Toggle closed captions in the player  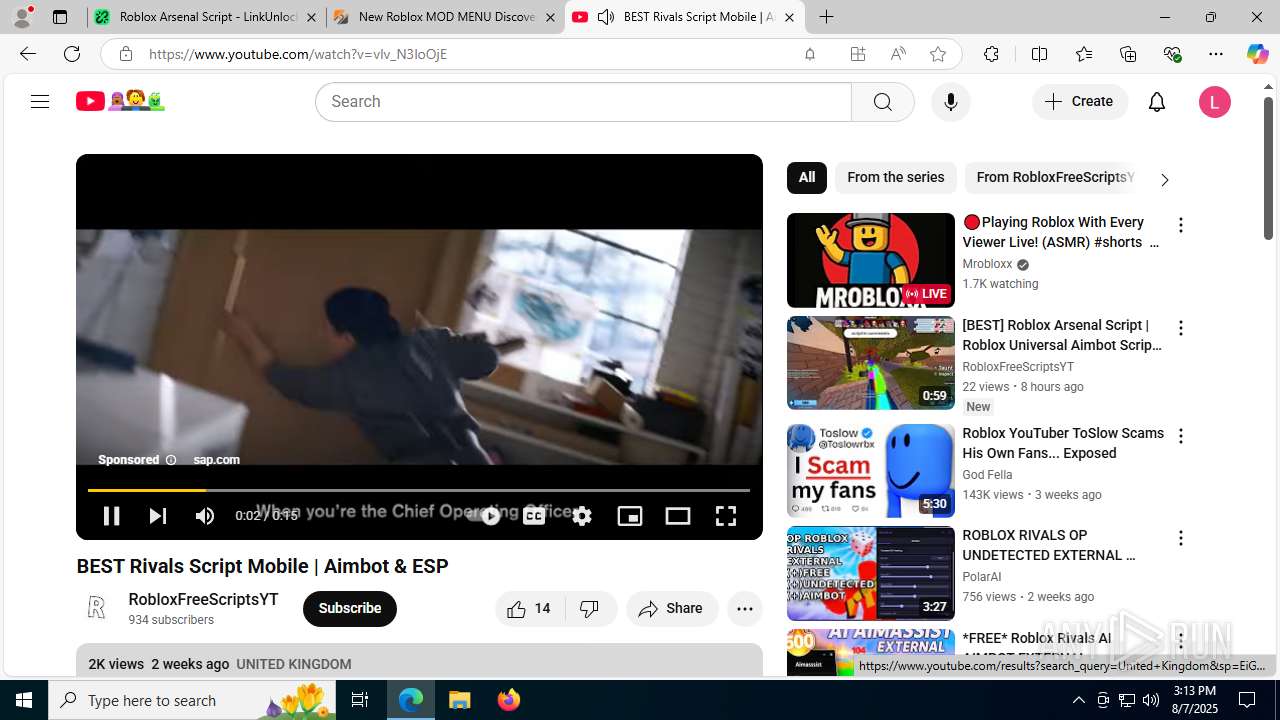click(534, 516)
